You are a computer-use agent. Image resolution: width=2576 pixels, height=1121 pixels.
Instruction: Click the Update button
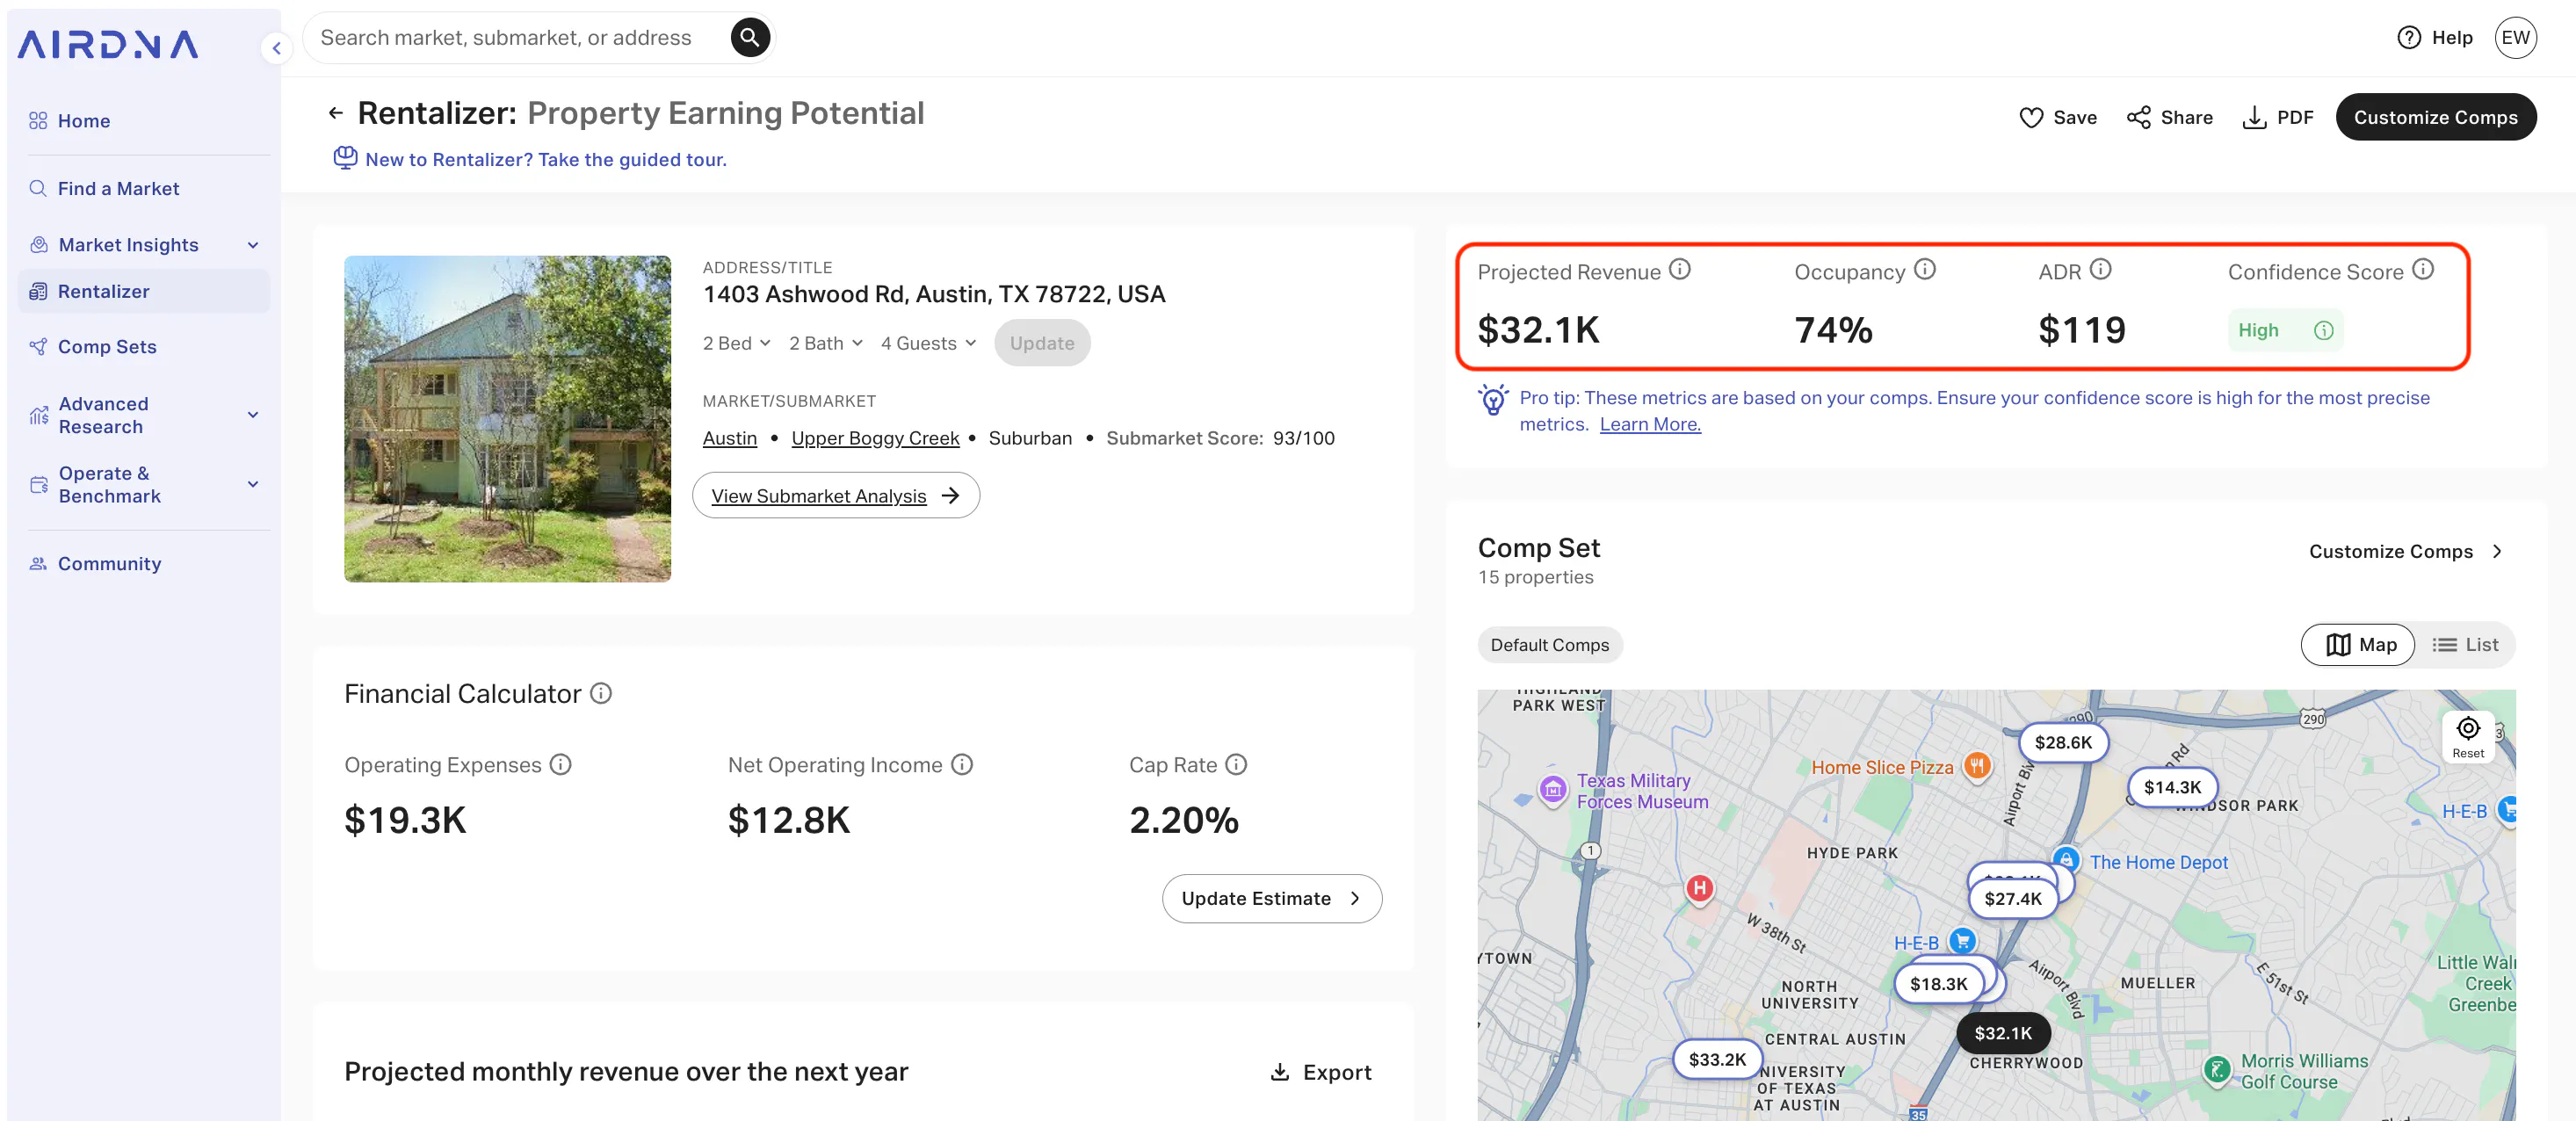tap(1041, 343)
